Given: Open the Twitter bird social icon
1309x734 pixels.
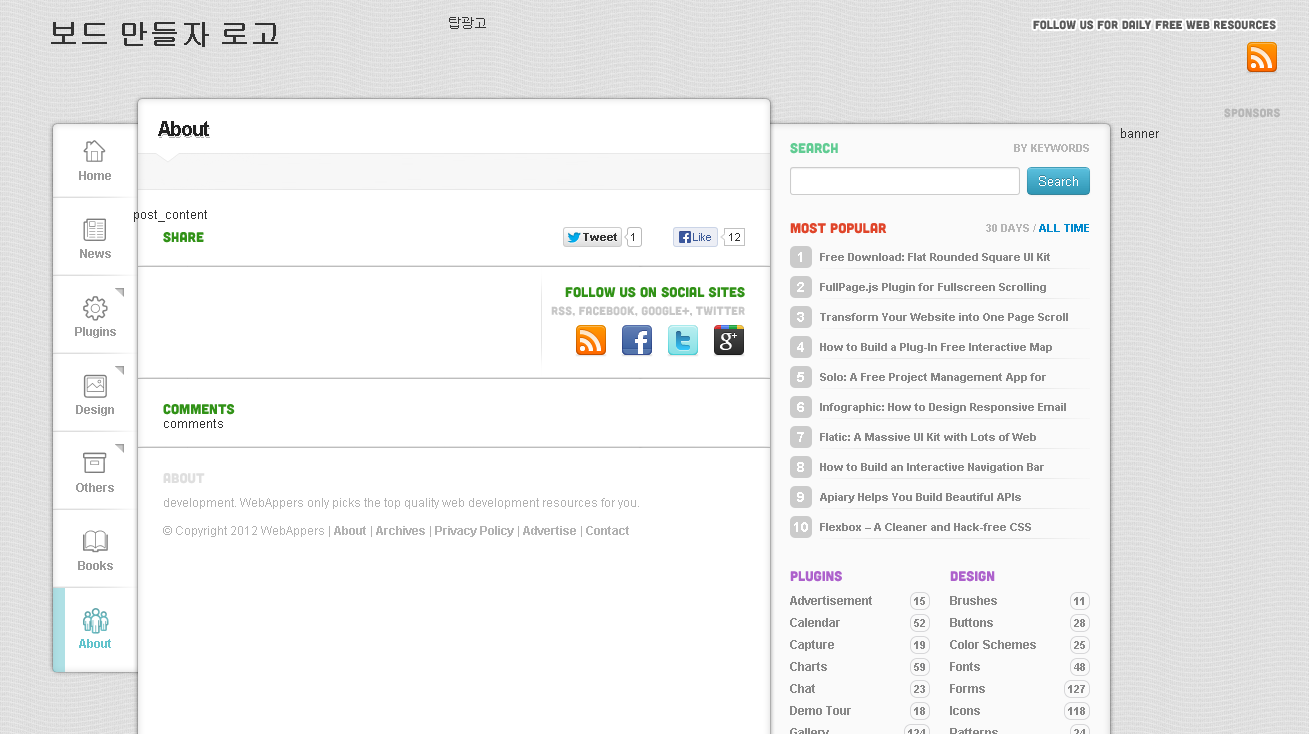Looking at the screenshot, I should coord(683,341).
